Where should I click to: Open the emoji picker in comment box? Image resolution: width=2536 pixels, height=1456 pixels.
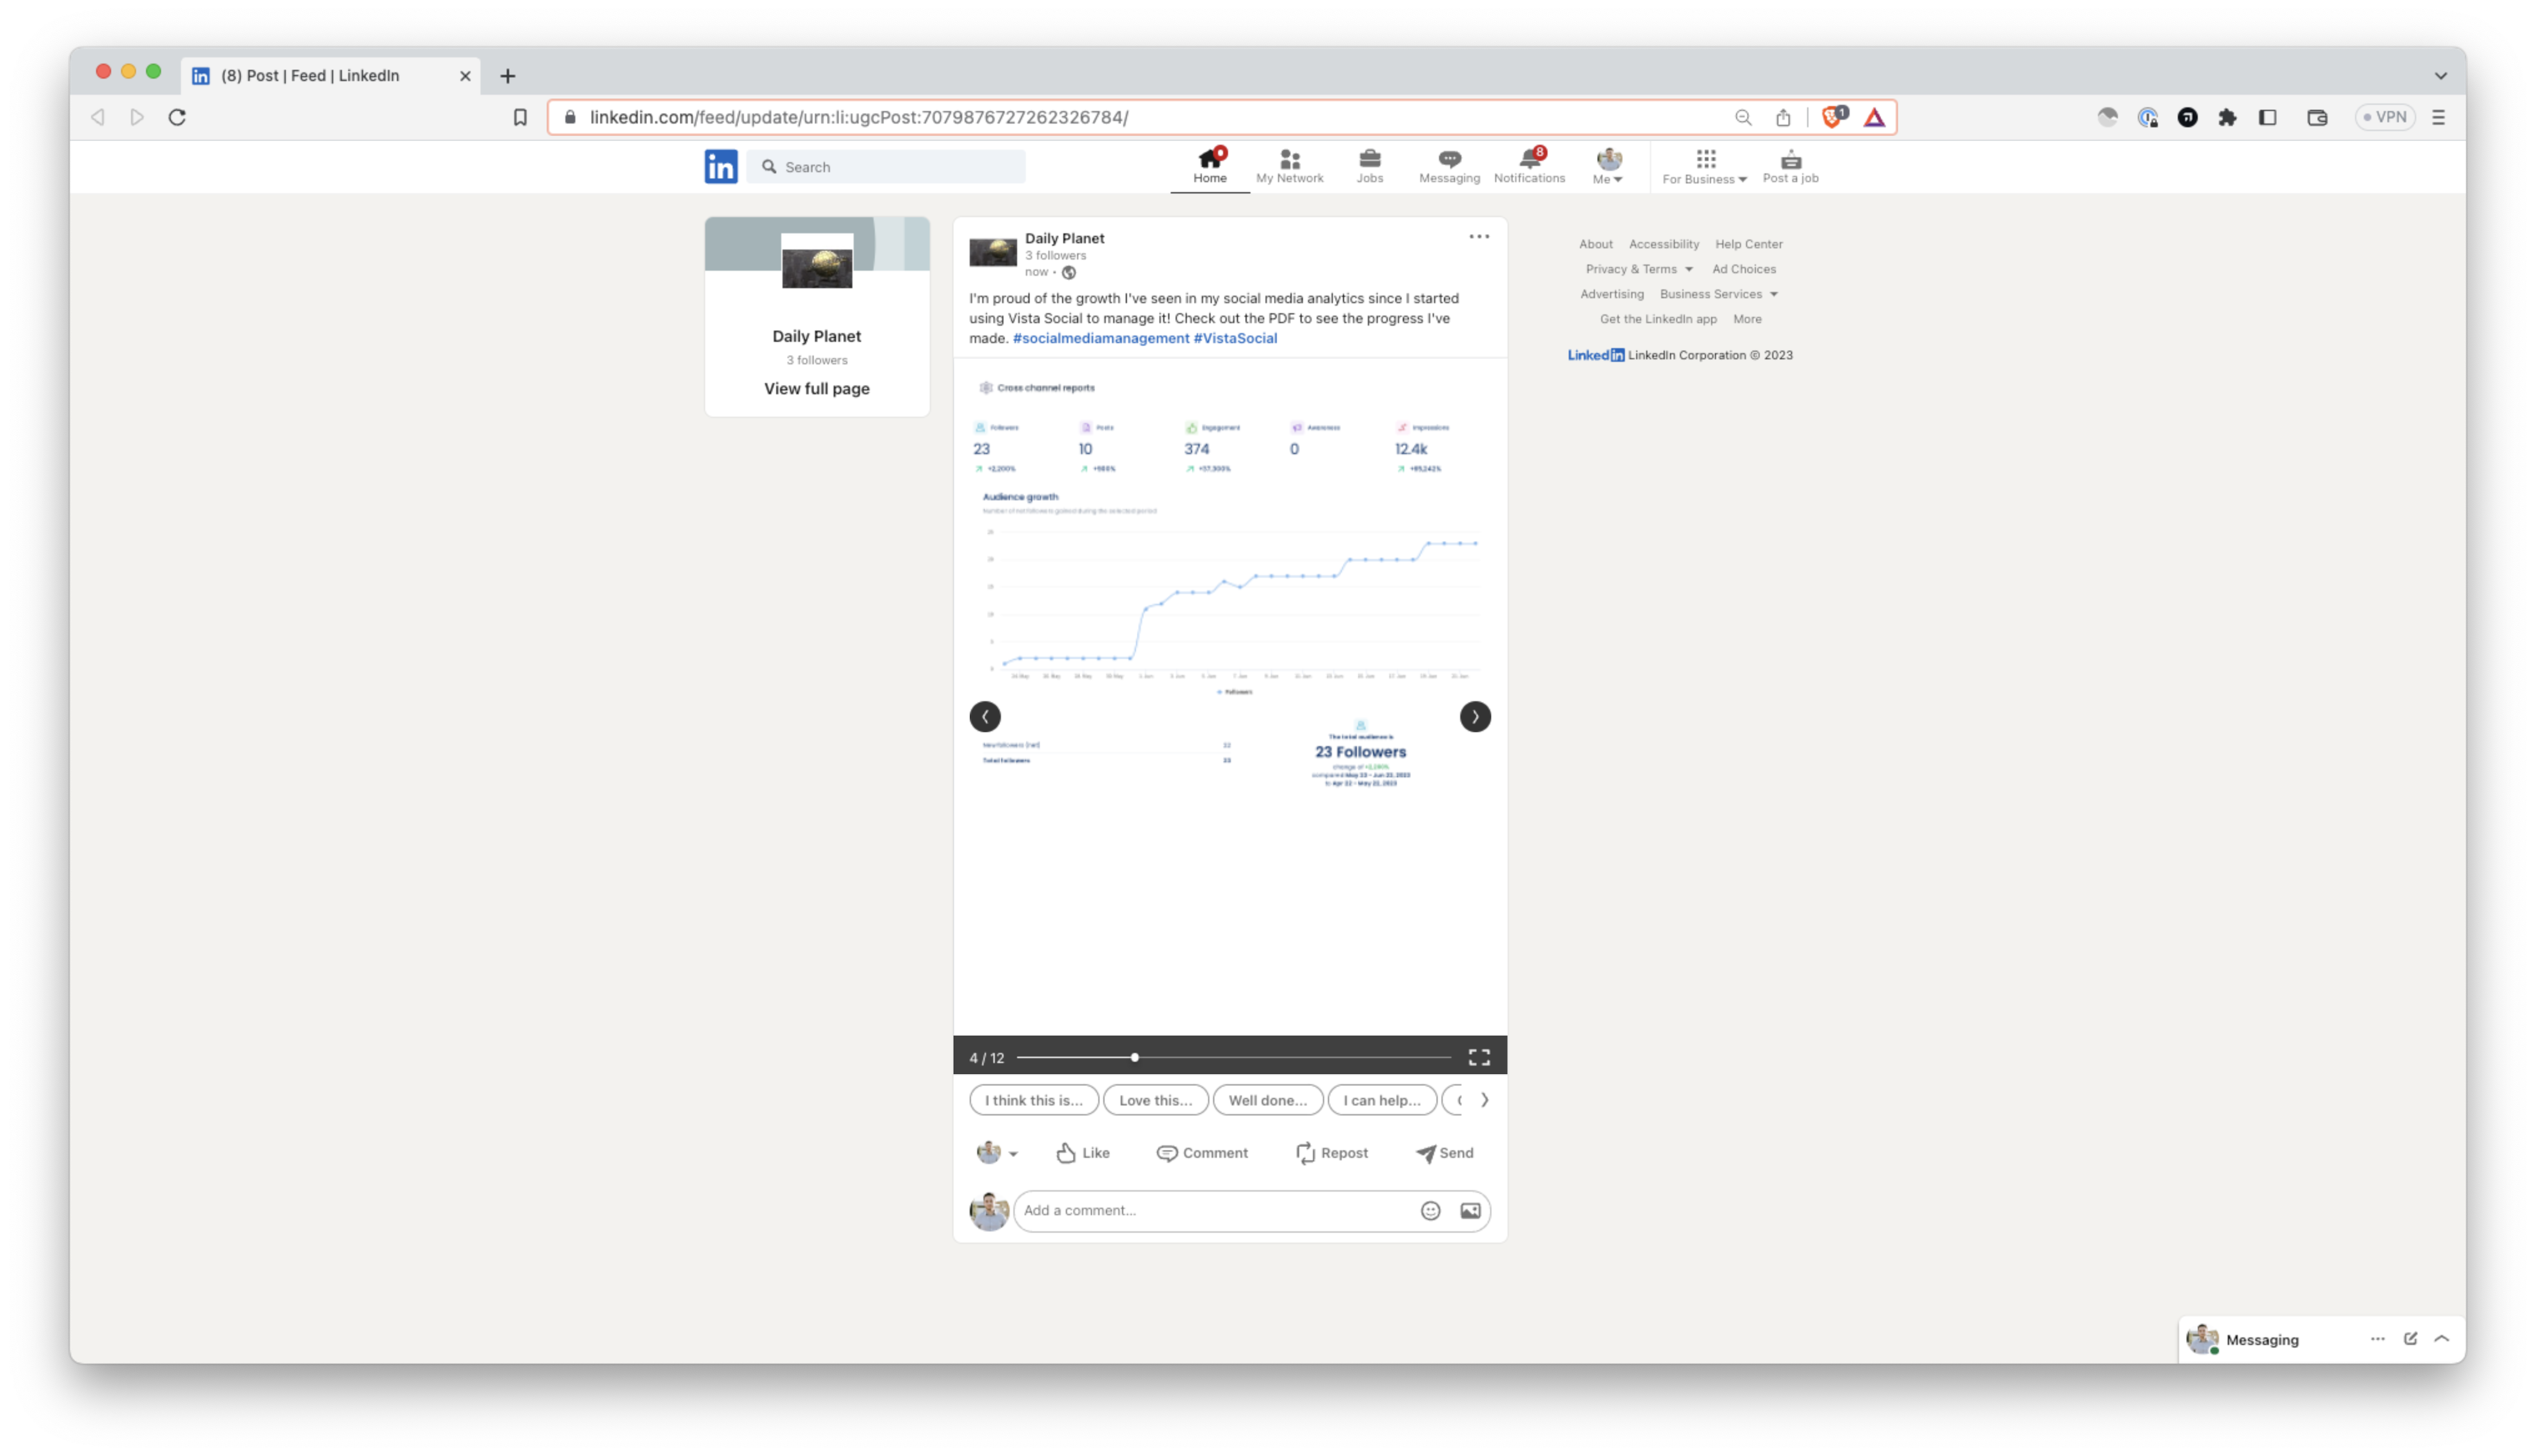pyautogui.click(x=1430, y=1210)
